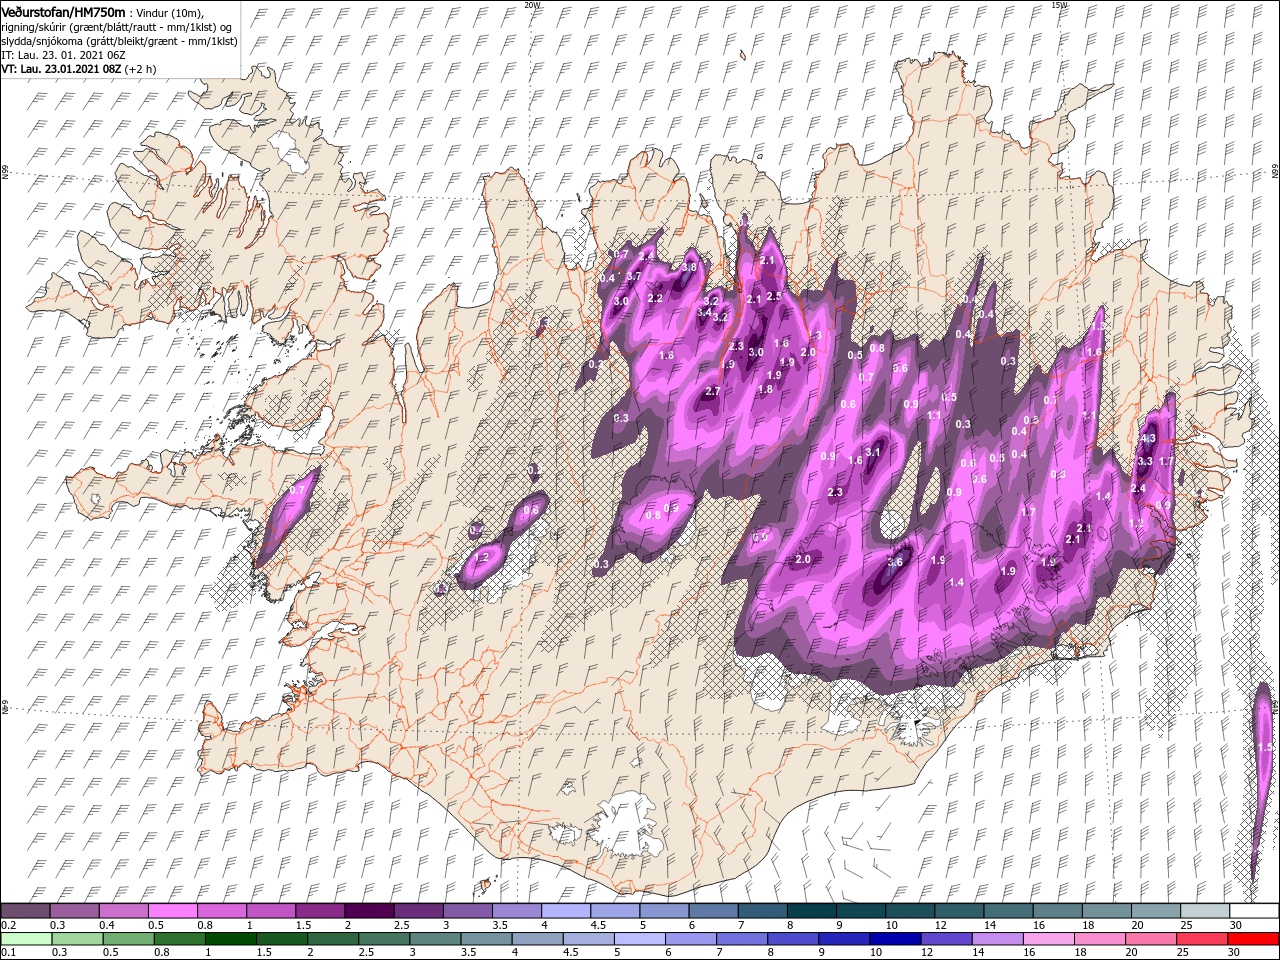Pick the purple-row swatch between 3 and 3.5
1280x960 pixels.
pos(466,910)
